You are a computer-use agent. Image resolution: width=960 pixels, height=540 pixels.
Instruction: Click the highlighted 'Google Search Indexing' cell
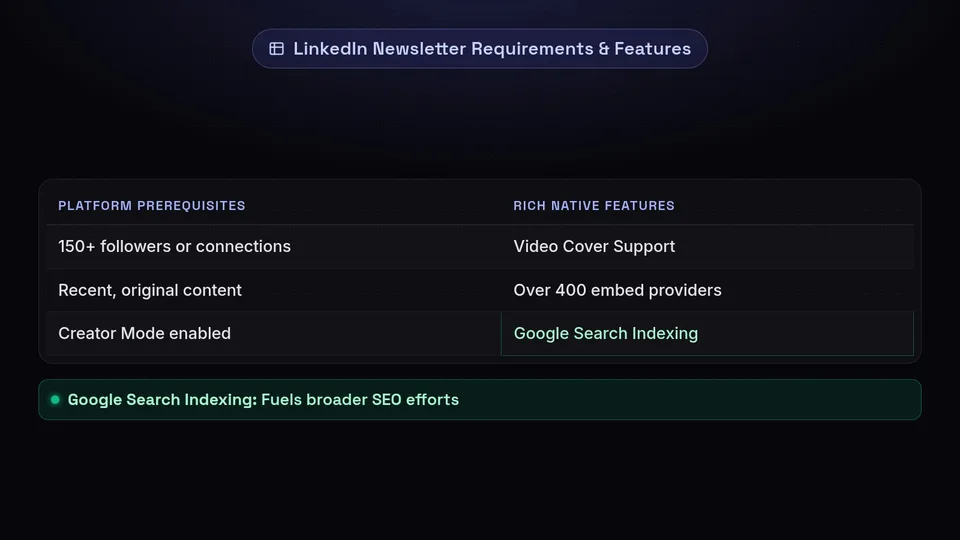coord(707,333)
